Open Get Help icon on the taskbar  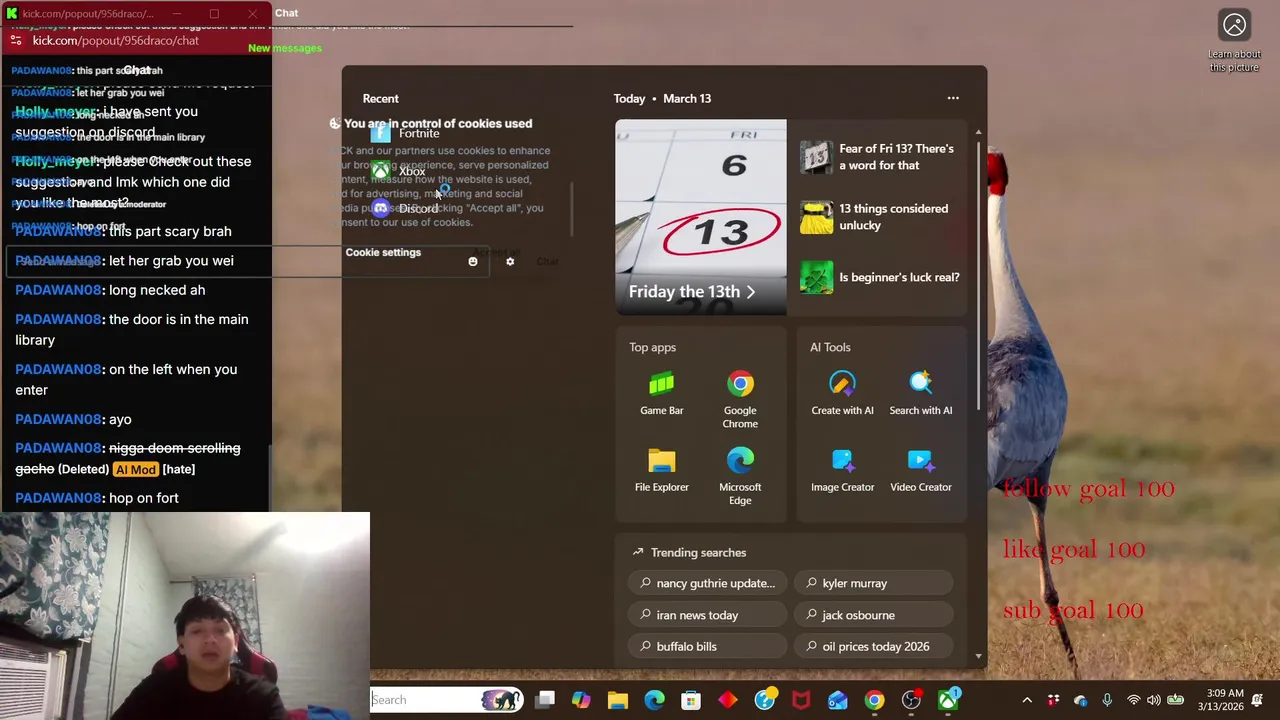(765, 700)
